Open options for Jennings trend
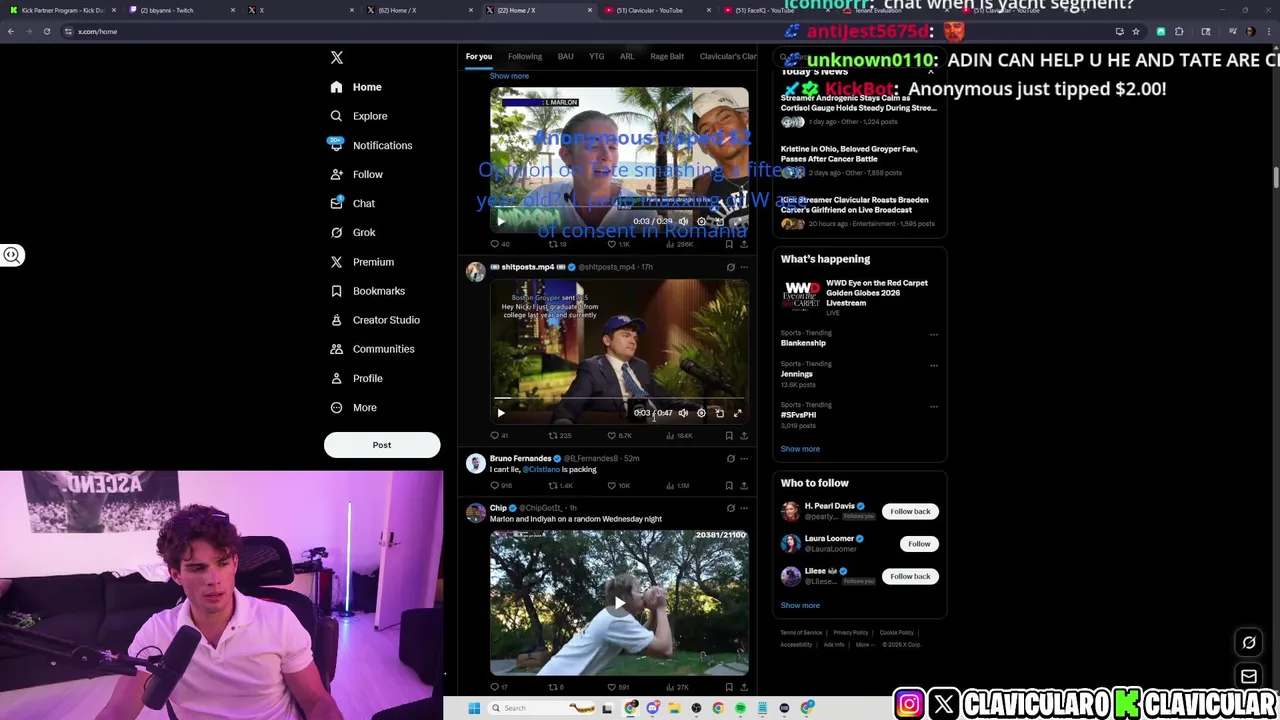Screen dimensions: 1280x720 (934, 365)
